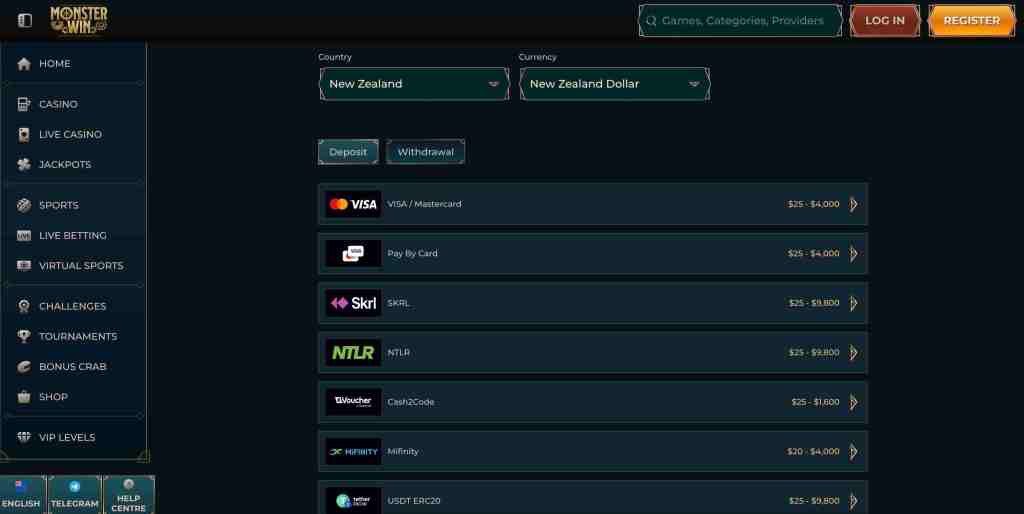This screenshot has height=514, width=1024.
Task: Expand the Cash2Code row arrow
Action: (x=854, y=402)
